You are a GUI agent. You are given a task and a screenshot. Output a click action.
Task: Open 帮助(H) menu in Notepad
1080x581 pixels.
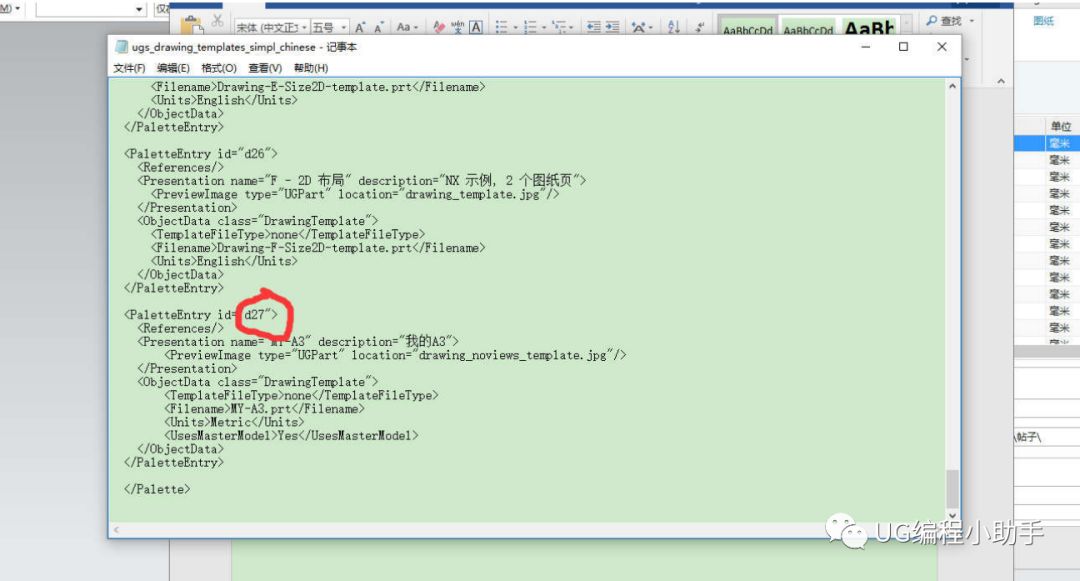point(311,68)
